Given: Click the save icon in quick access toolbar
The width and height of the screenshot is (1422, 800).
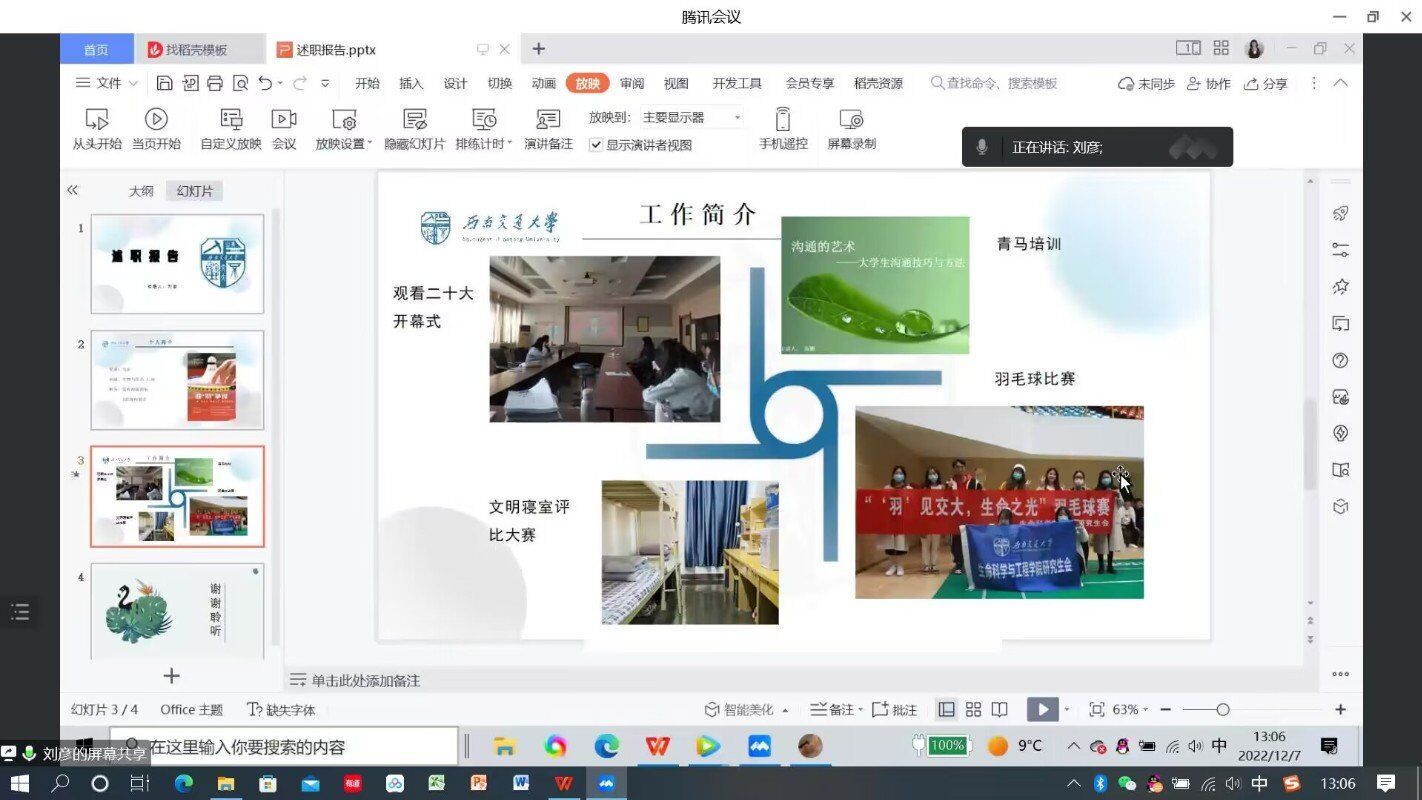Looking at the screenshot, I should (165, 83).
